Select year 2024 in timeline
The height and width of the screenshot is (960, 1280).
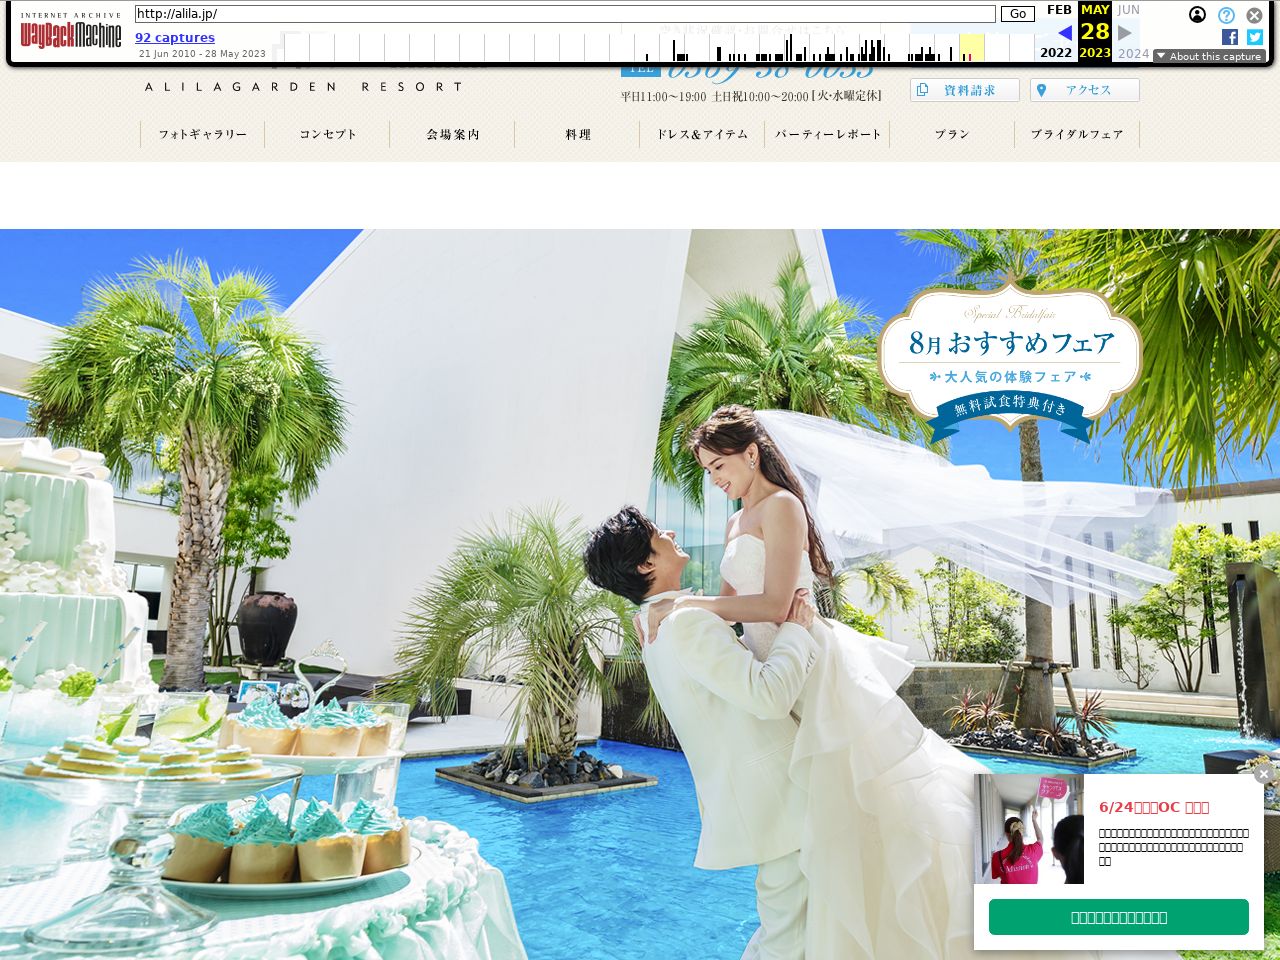click(x=1133, y=53)
